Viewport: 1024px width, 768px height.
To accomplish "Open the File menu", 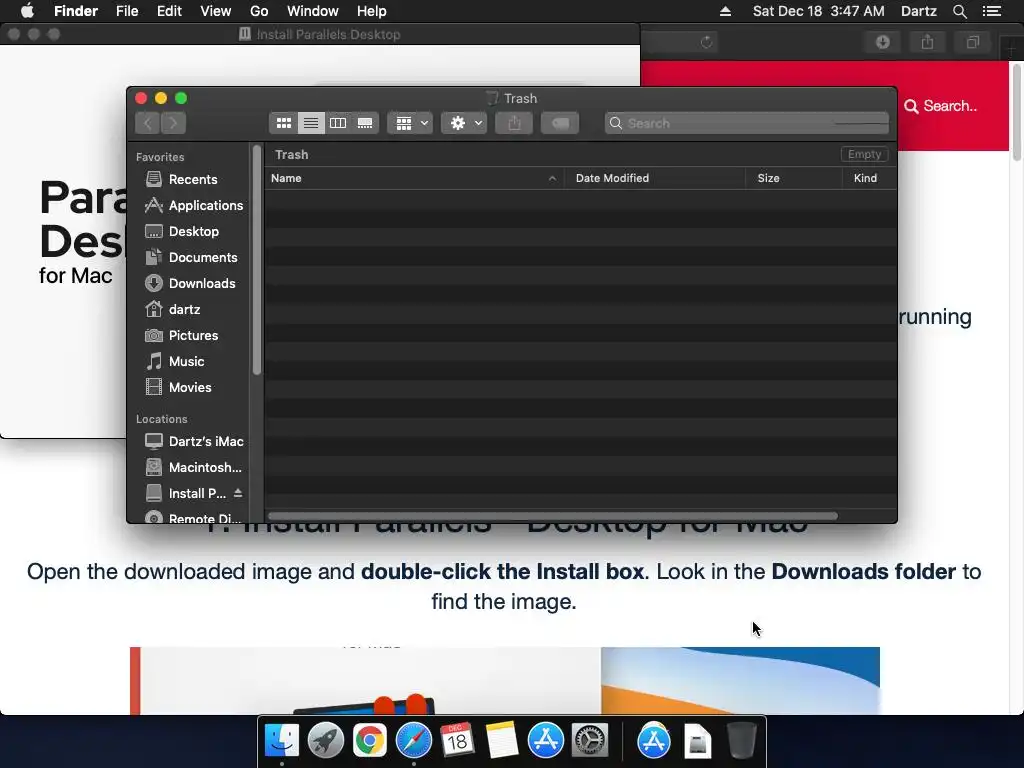I will click(127, 11).
